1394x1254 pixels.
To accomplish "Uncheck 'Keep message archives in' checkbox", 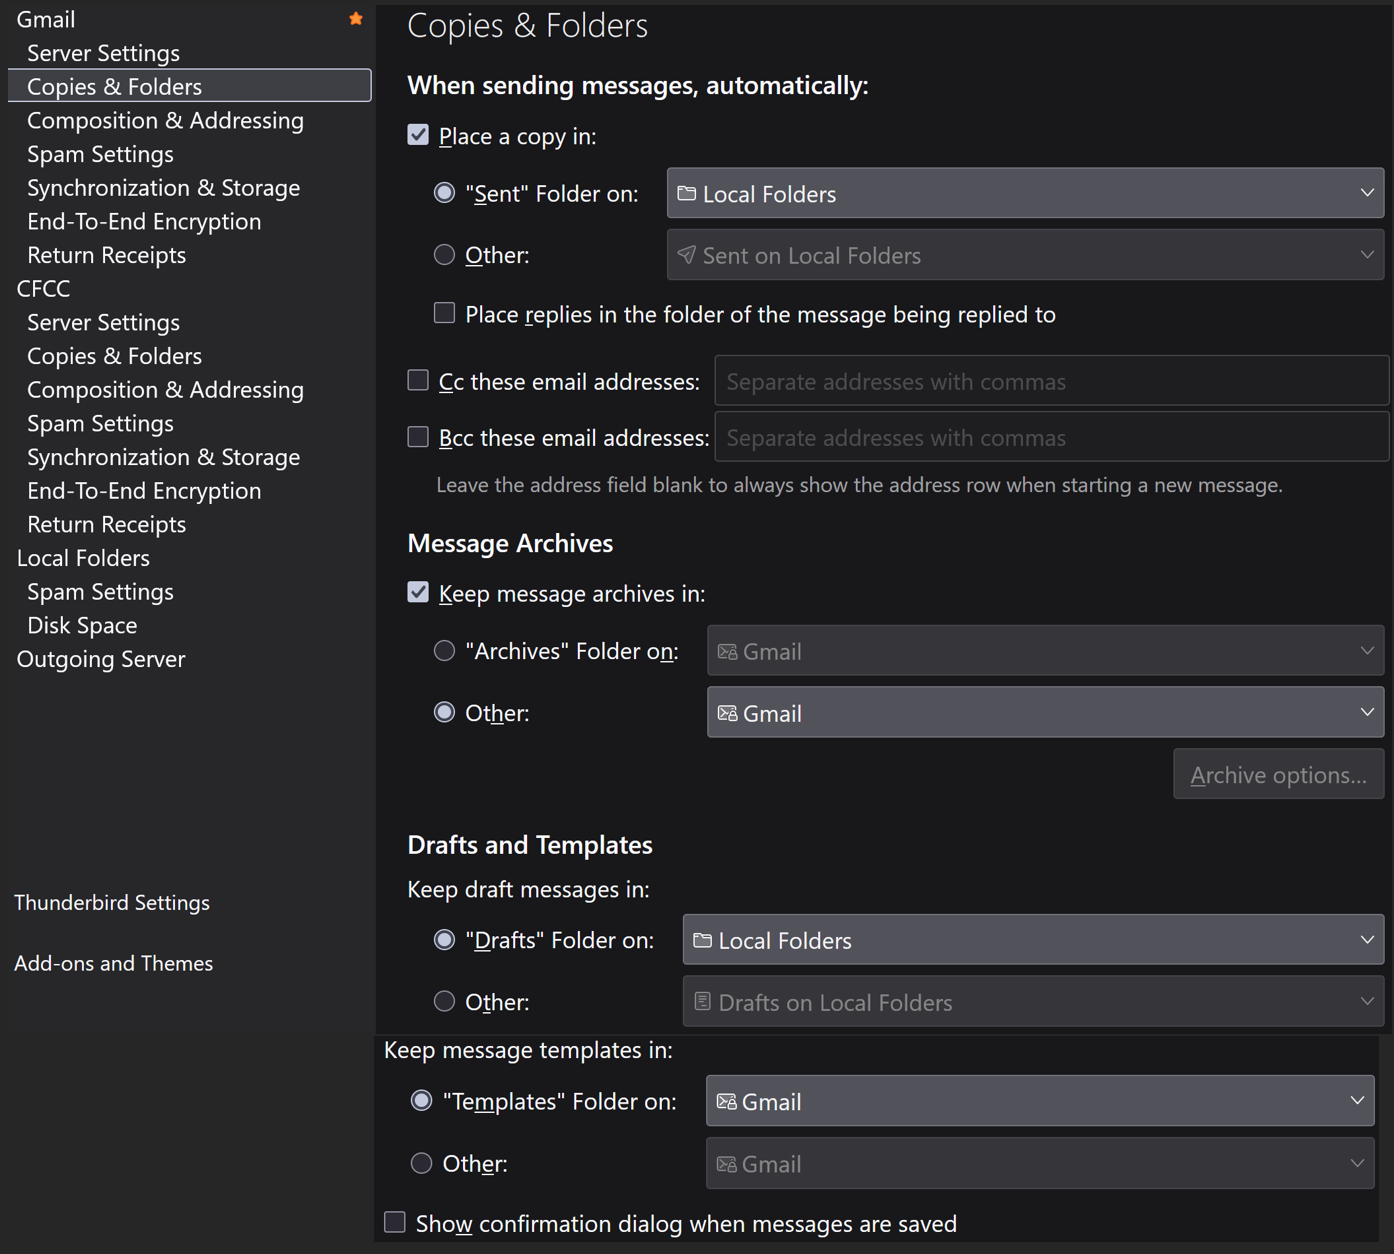I will tap(418, 592).
